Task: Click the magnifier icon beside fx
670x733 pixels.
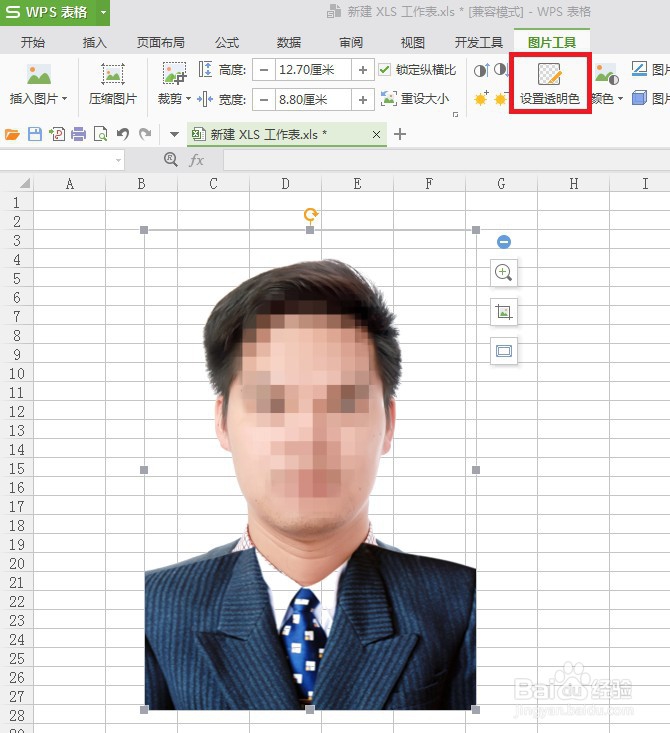Action: coord(171,160)
